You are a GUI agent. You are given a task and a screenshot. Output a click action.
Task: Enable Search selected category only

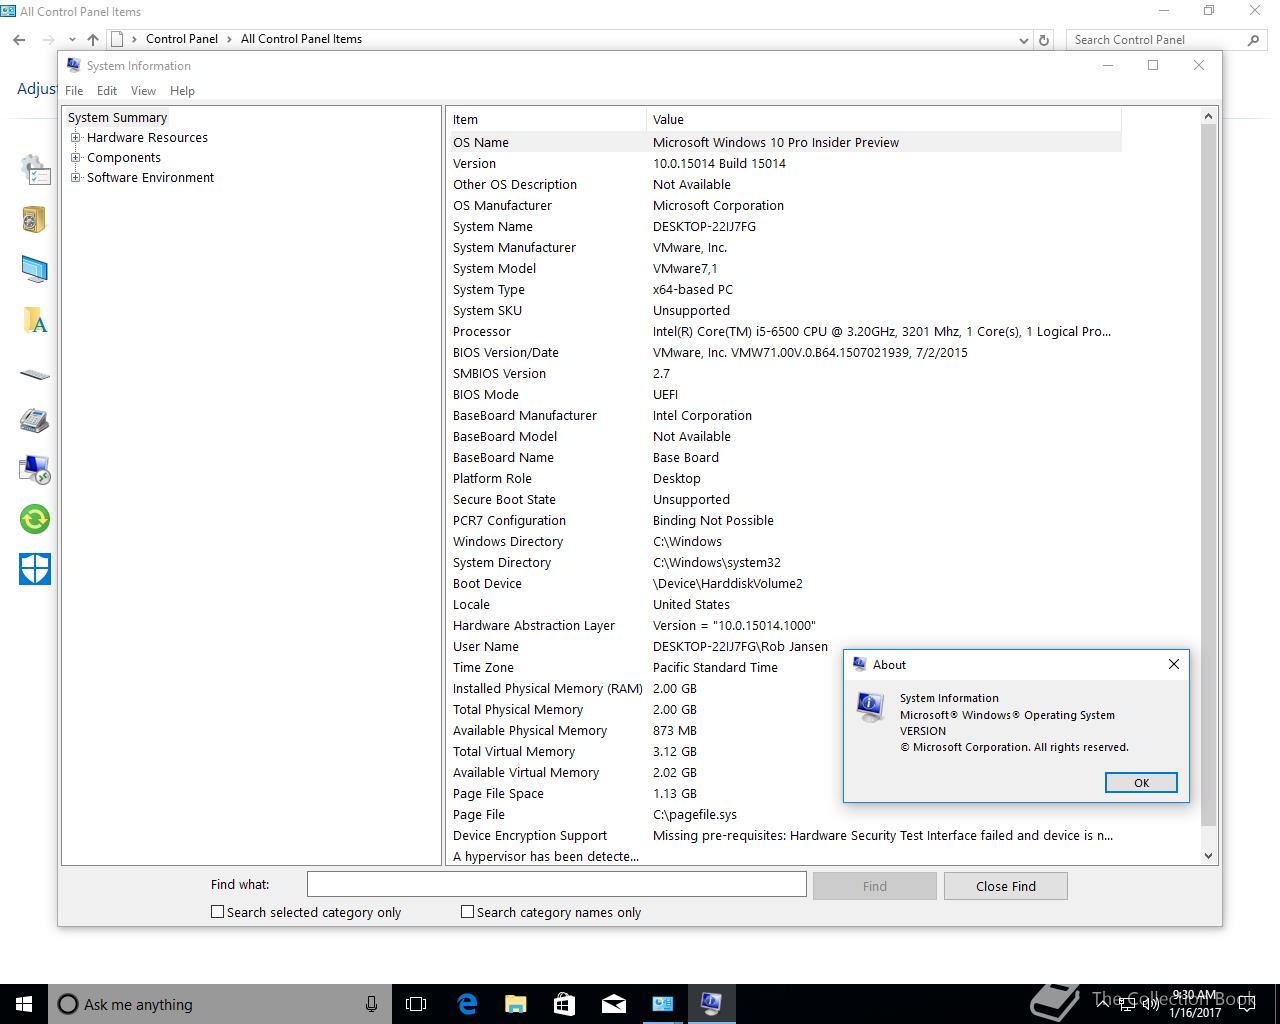click(217, 912)
